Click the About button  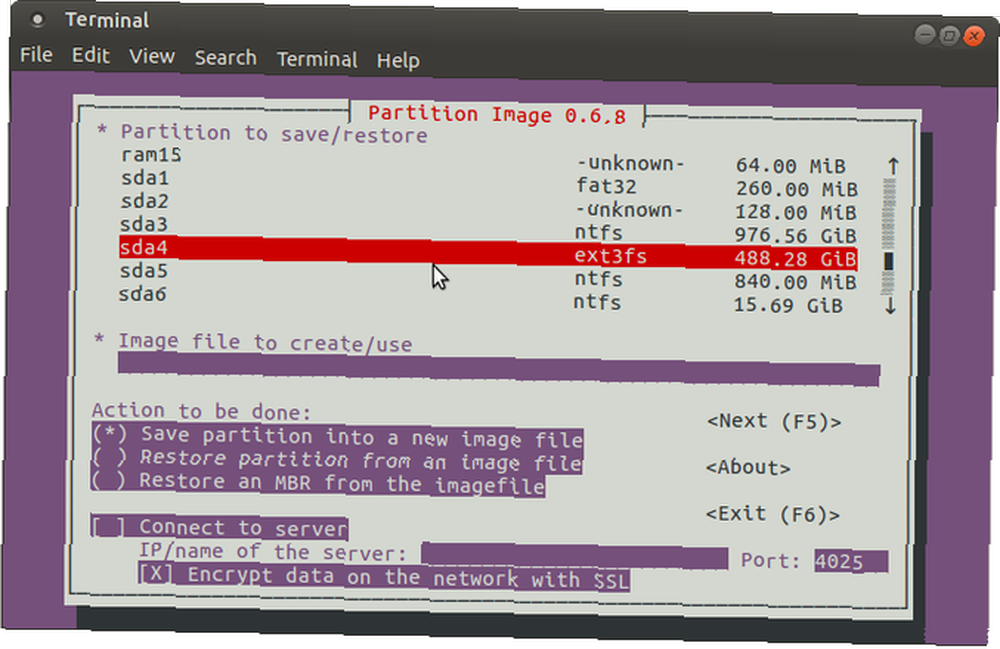coord(748,467)
